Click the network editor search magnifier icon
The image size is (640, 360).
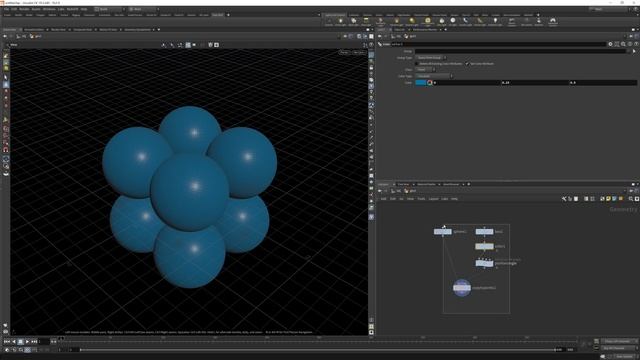[x=631, y=199]
